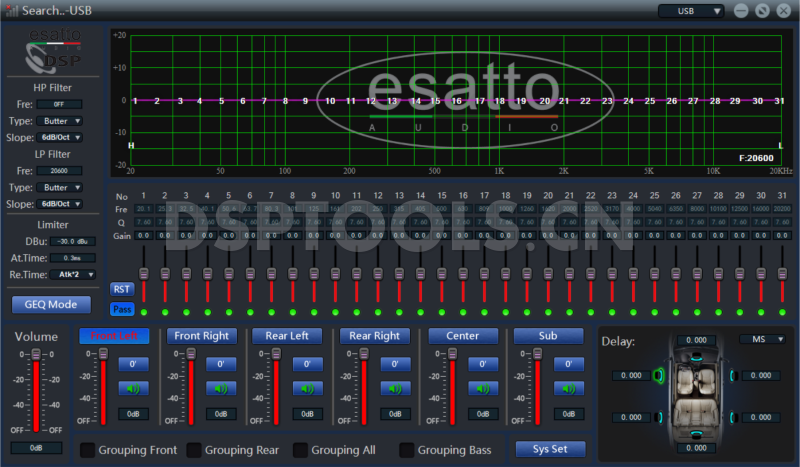Mute the Front Right channel speaker icon

coord(221,388)
